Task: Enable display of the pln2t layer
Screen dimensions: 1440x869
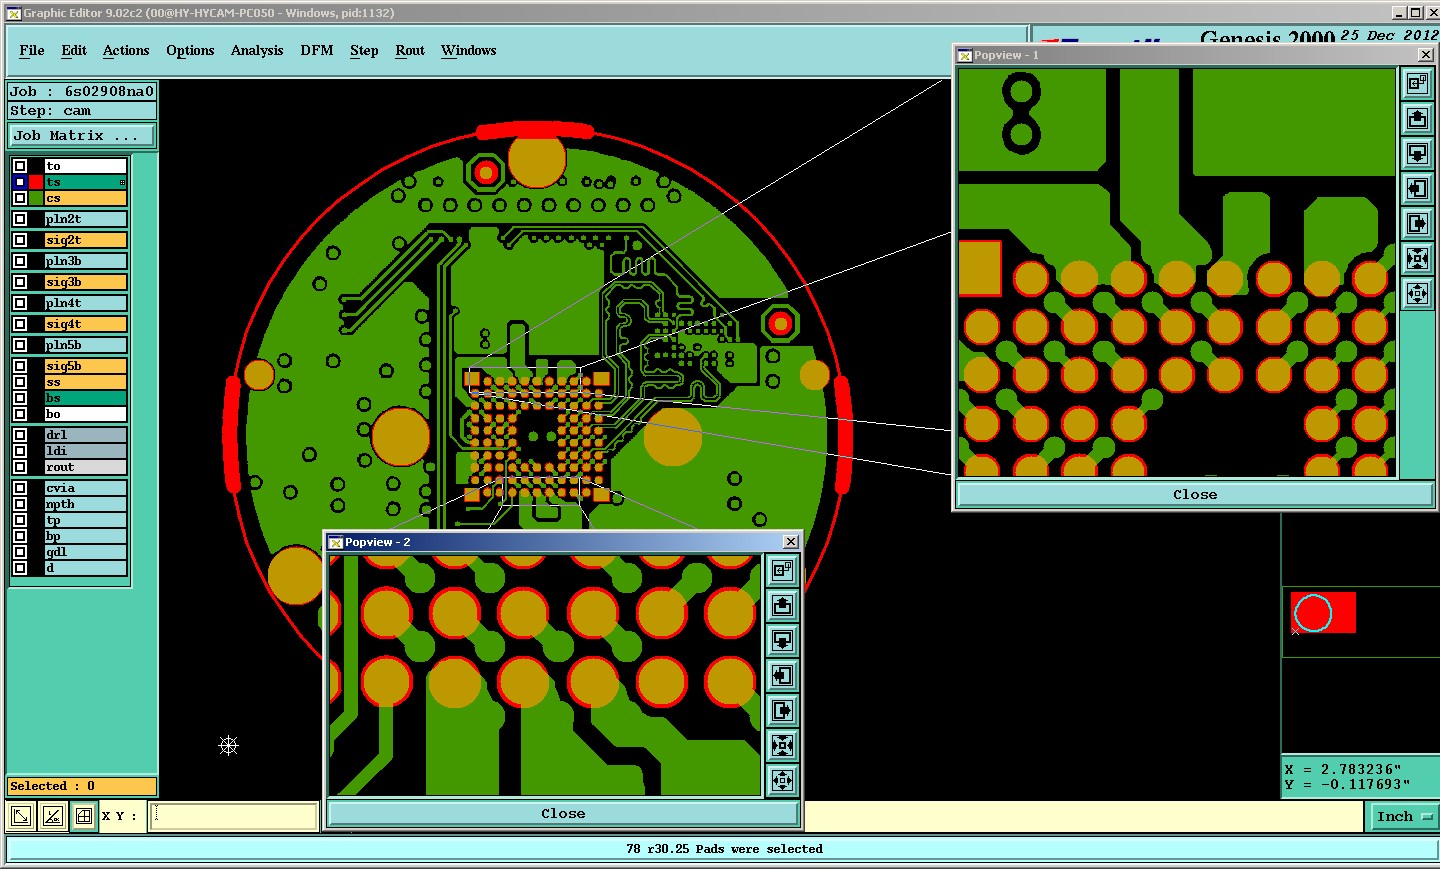Action: pyautogui.click(x=20, y=219)
